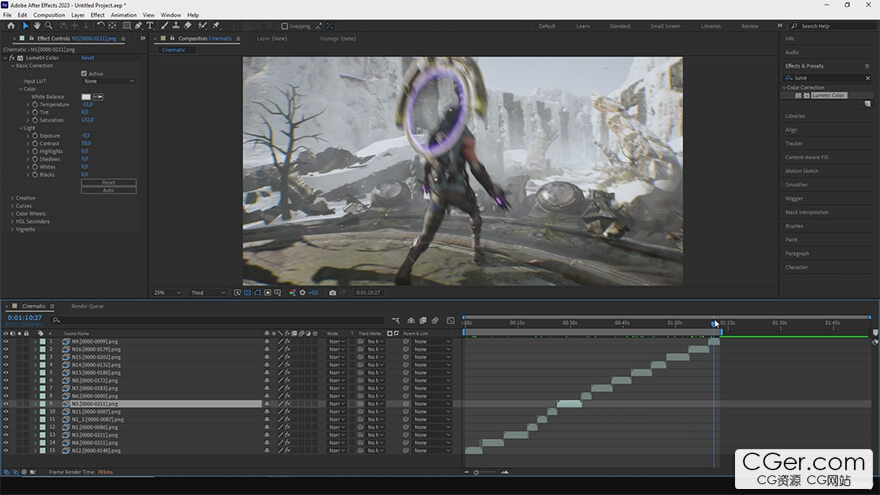Open the Motion Sketch panel
This screenshot has width=880, height=495.
[801, 171]
